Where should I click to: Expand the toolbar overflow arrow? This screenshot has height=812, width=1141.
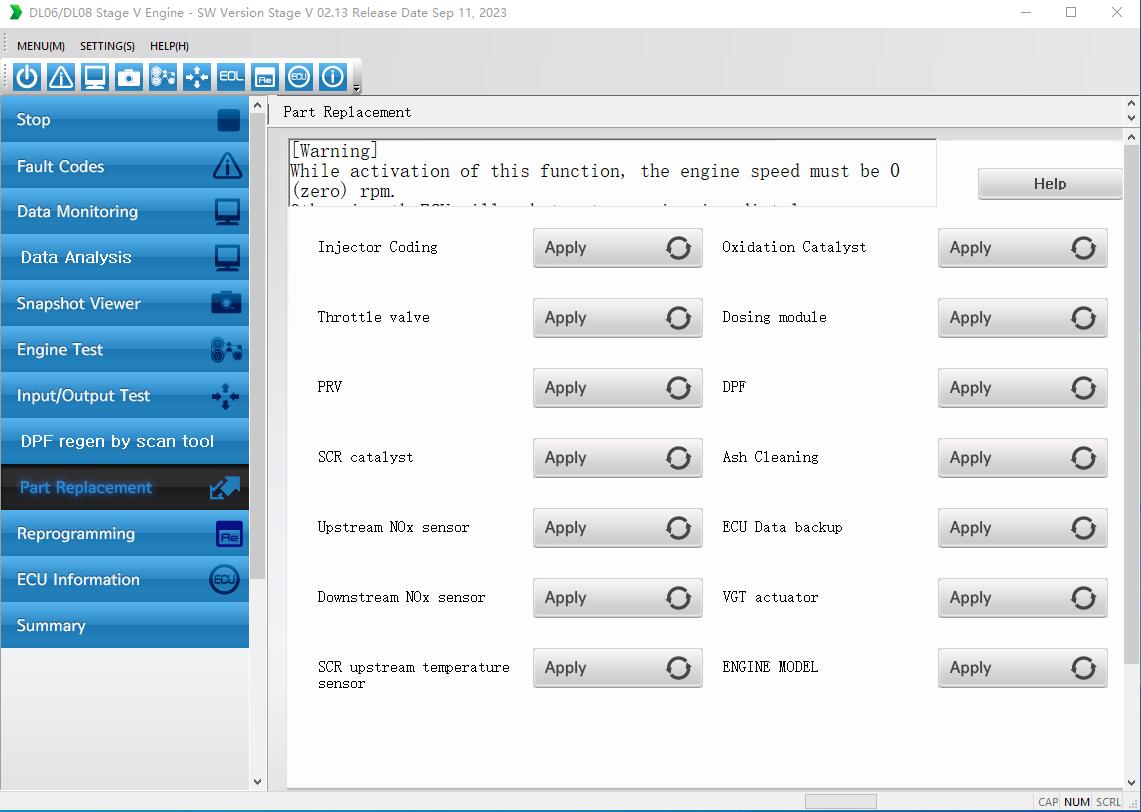pyautogui.click(x=357, y=88)
